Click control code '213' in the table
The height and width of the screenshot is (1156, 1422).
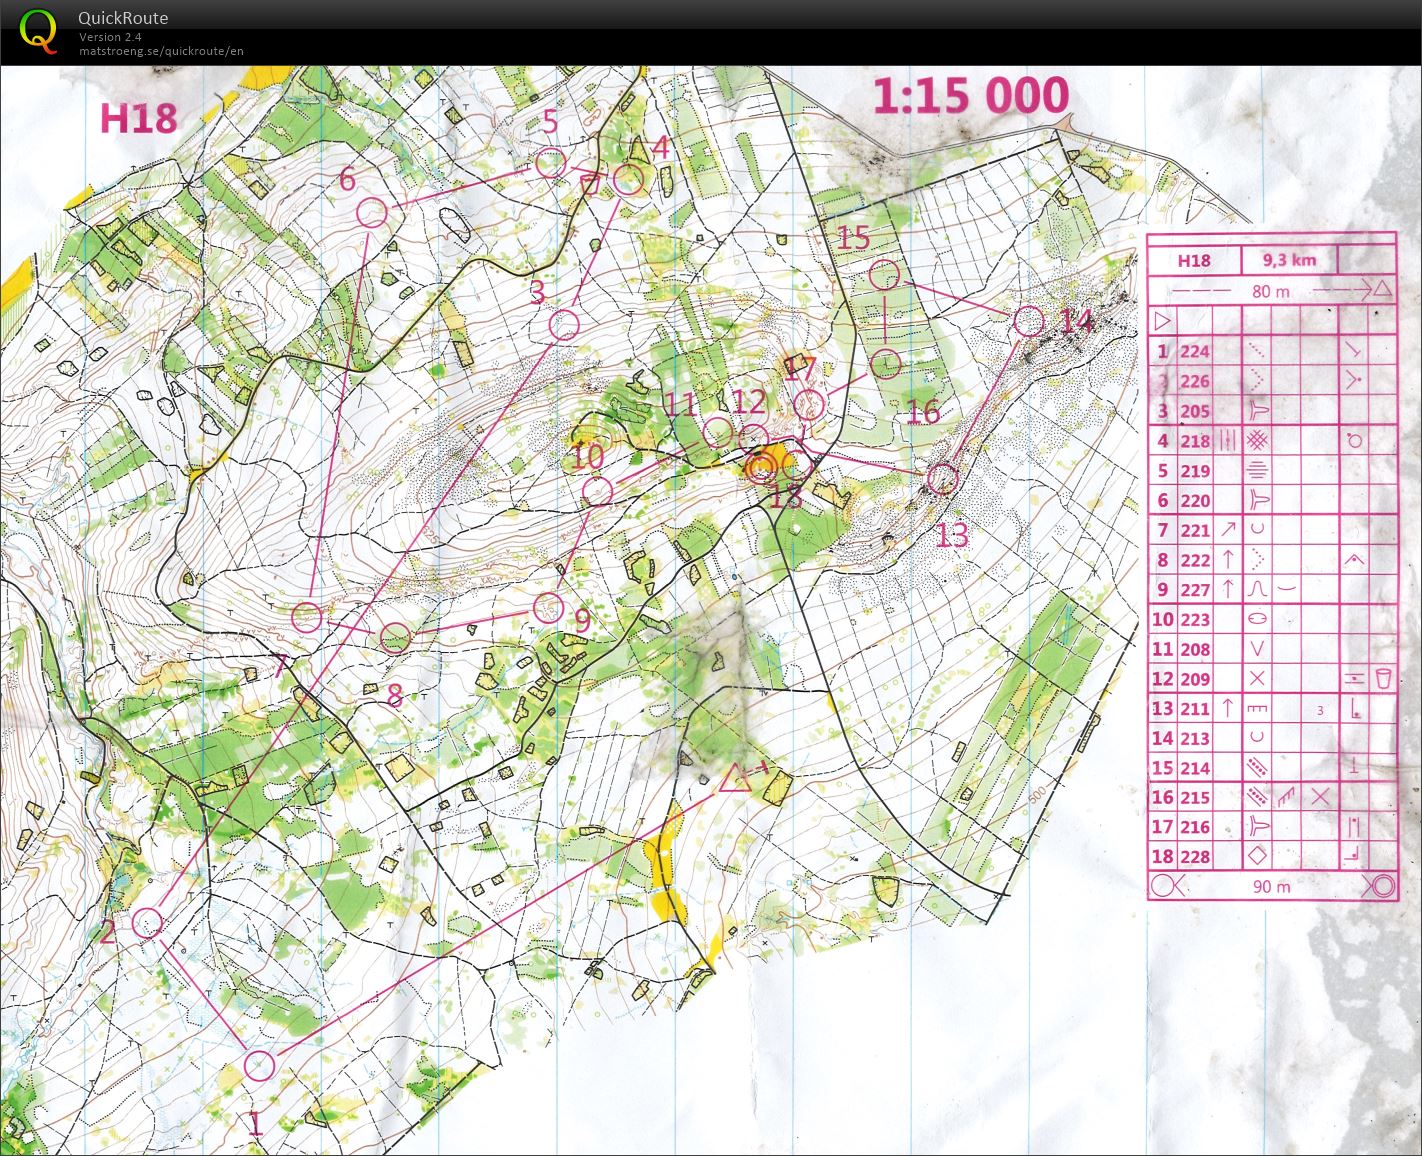(1195, 738)
